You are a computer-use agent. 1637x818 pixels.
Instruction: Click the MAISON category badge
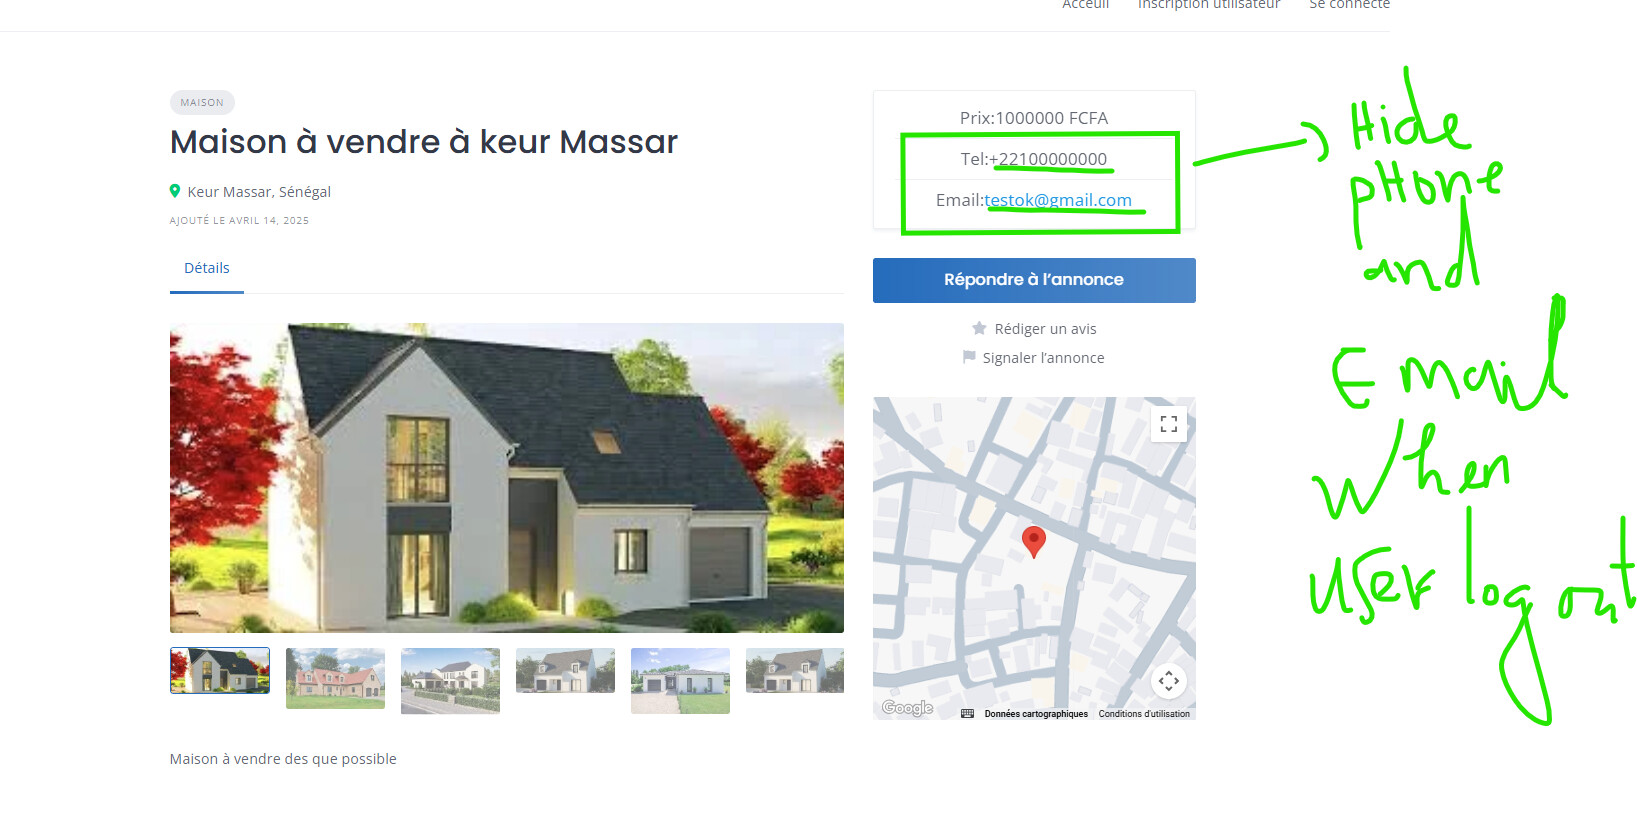point(202,103)
